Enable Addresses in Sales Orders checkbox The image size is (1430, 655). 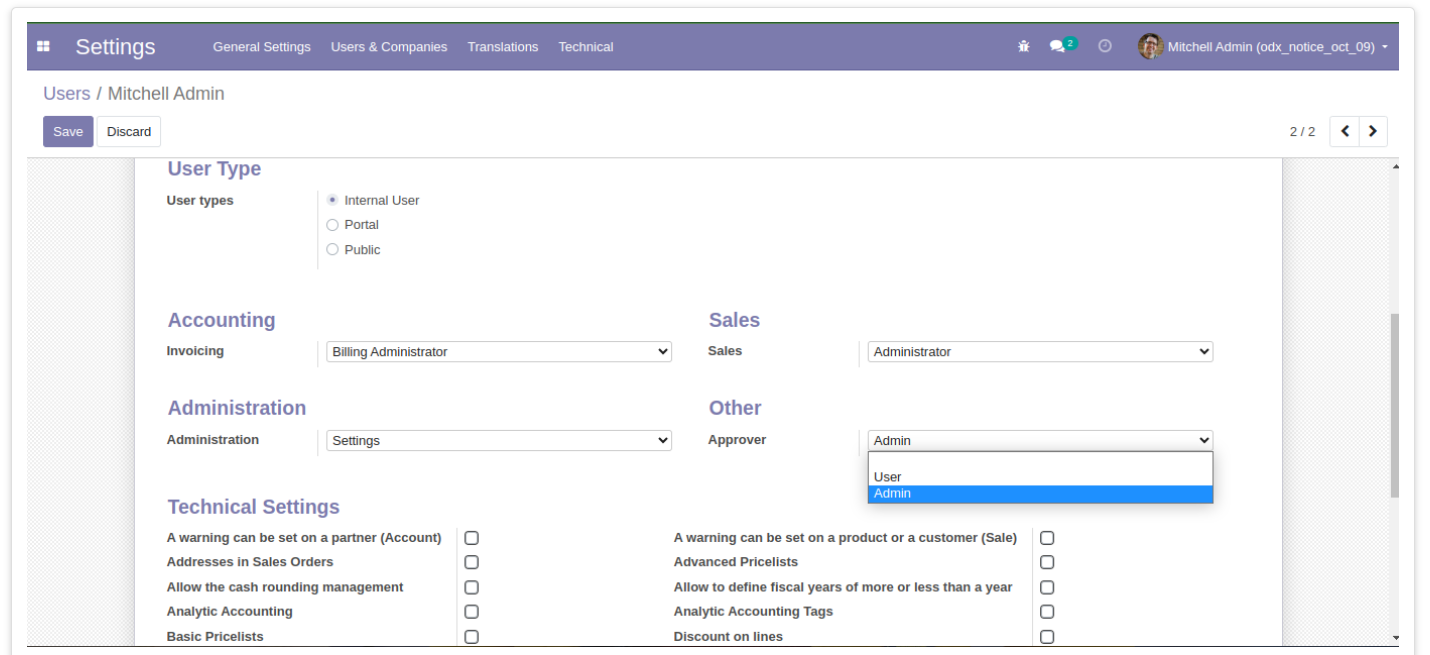472,562
